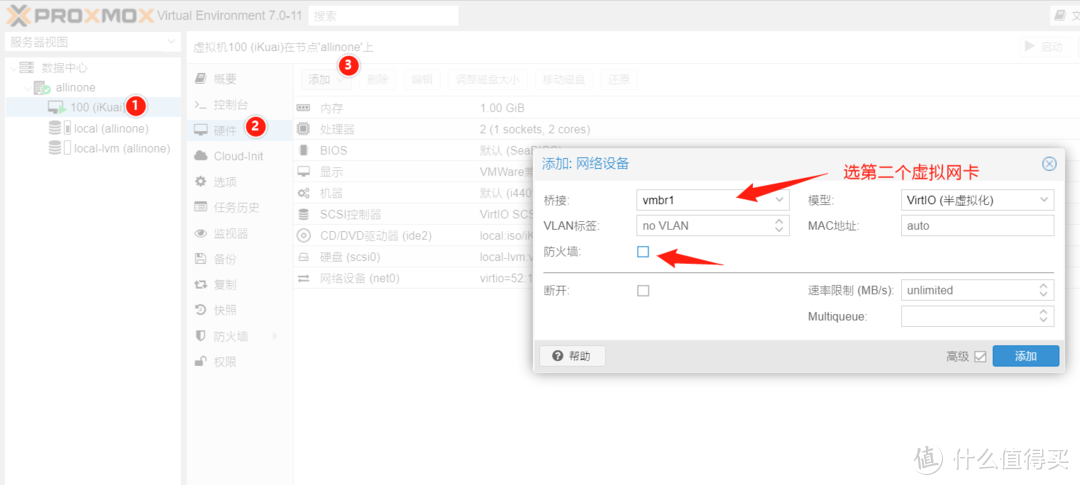Open the Options (选项) tab
This screenshot has height=485, width=1080.
click(x=240, y=182)
